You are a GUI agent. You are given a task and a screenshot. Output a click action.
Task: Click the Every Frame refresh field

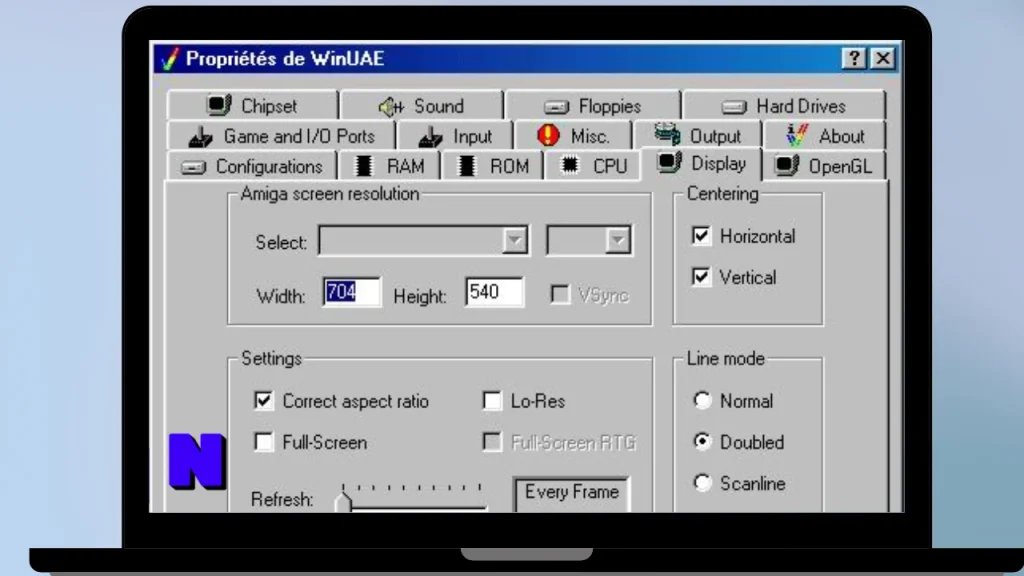[x=571, y=494]
